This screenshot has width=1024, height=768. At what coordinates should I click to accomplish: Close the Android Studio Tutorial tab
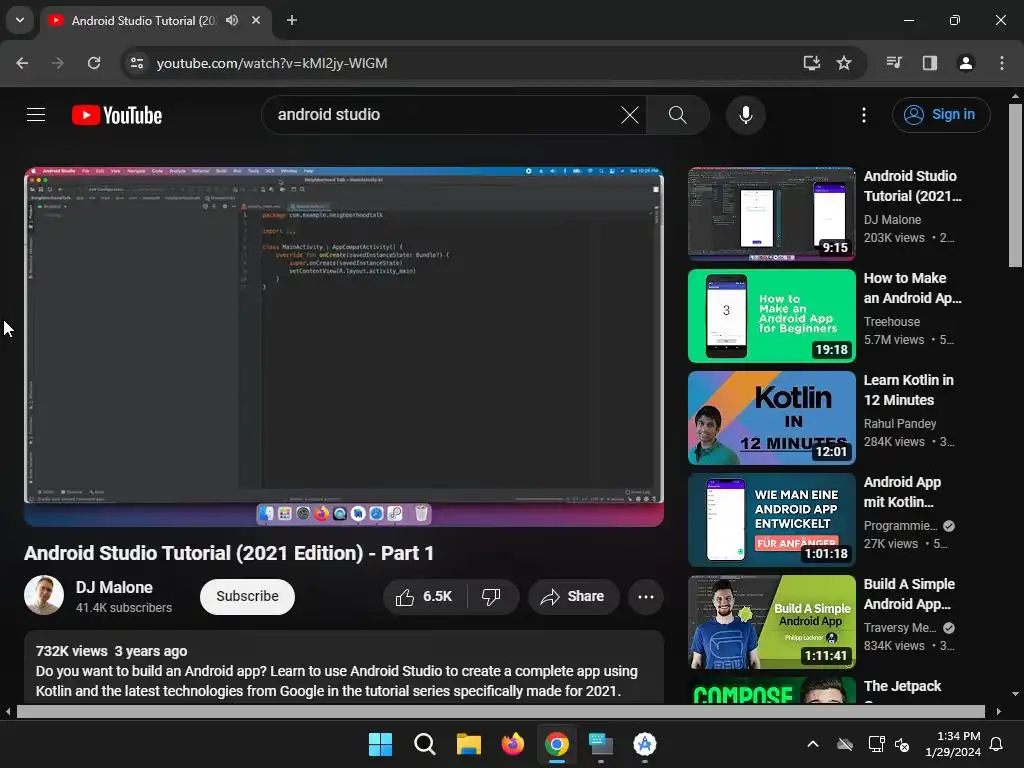256,20
